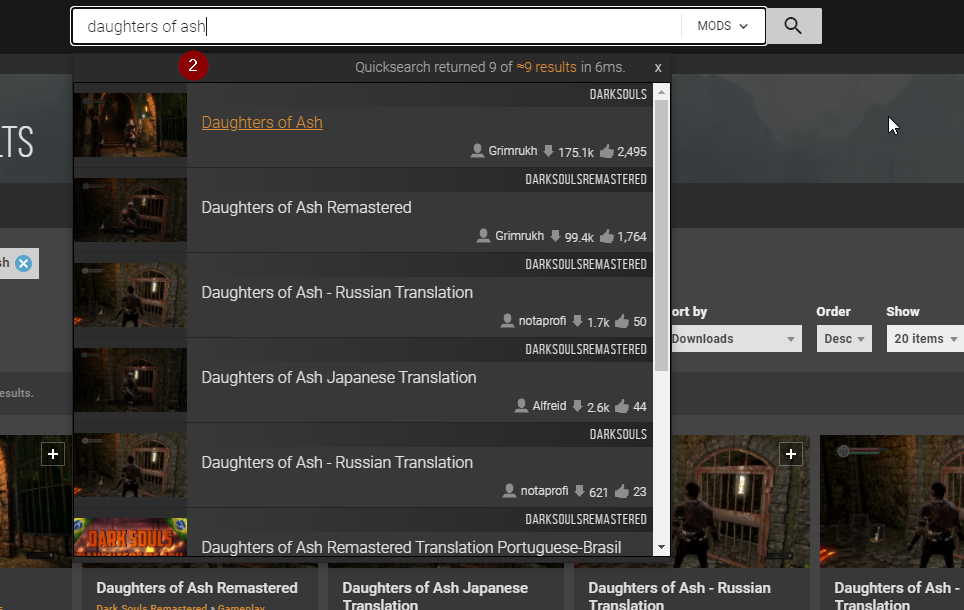
Task: Click the magnifying glass search button
Action: pos(793,26)
